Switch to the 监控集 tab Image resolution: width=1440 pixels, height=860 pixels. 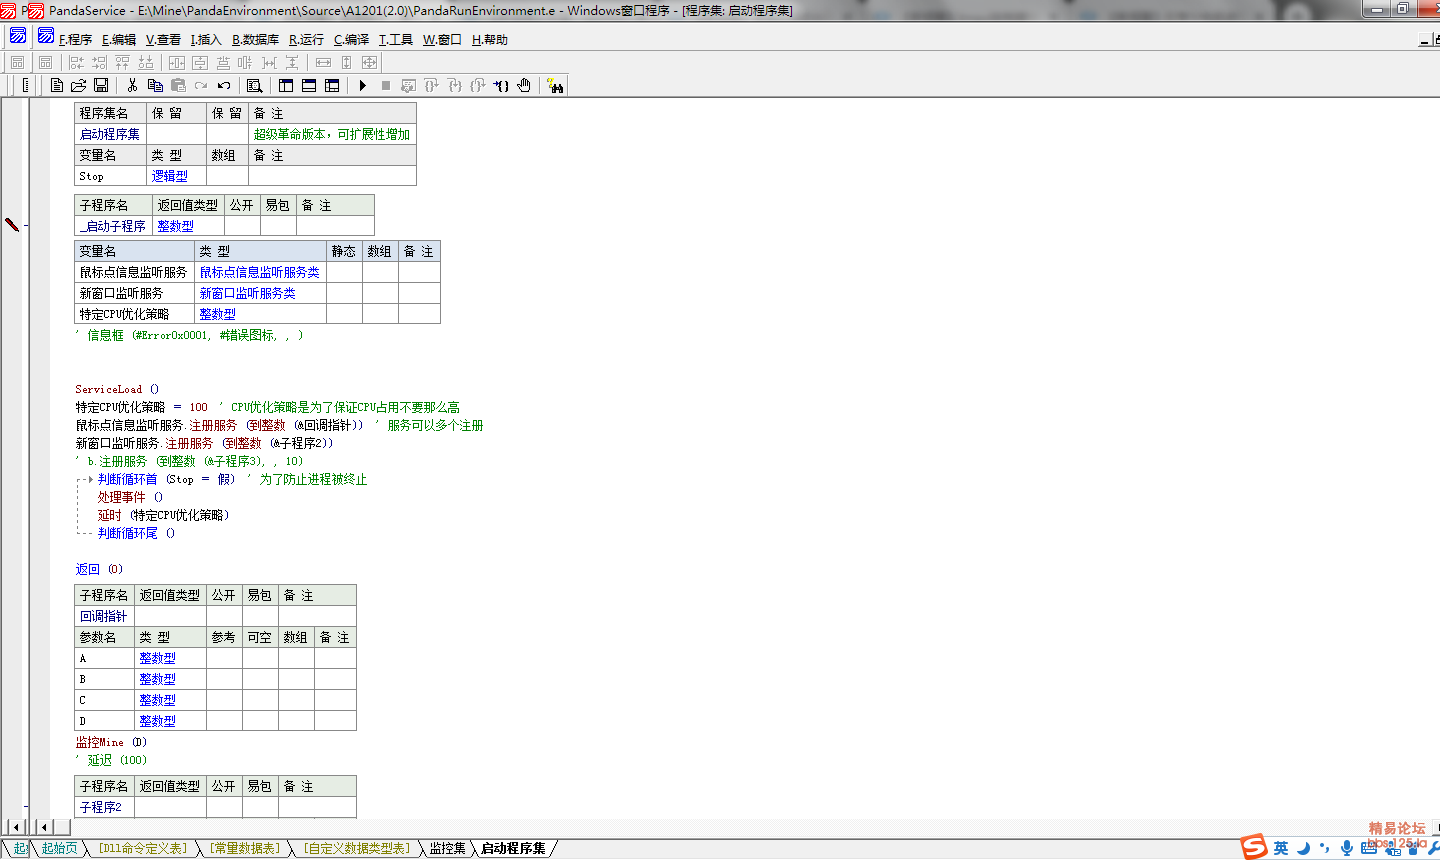447,848
